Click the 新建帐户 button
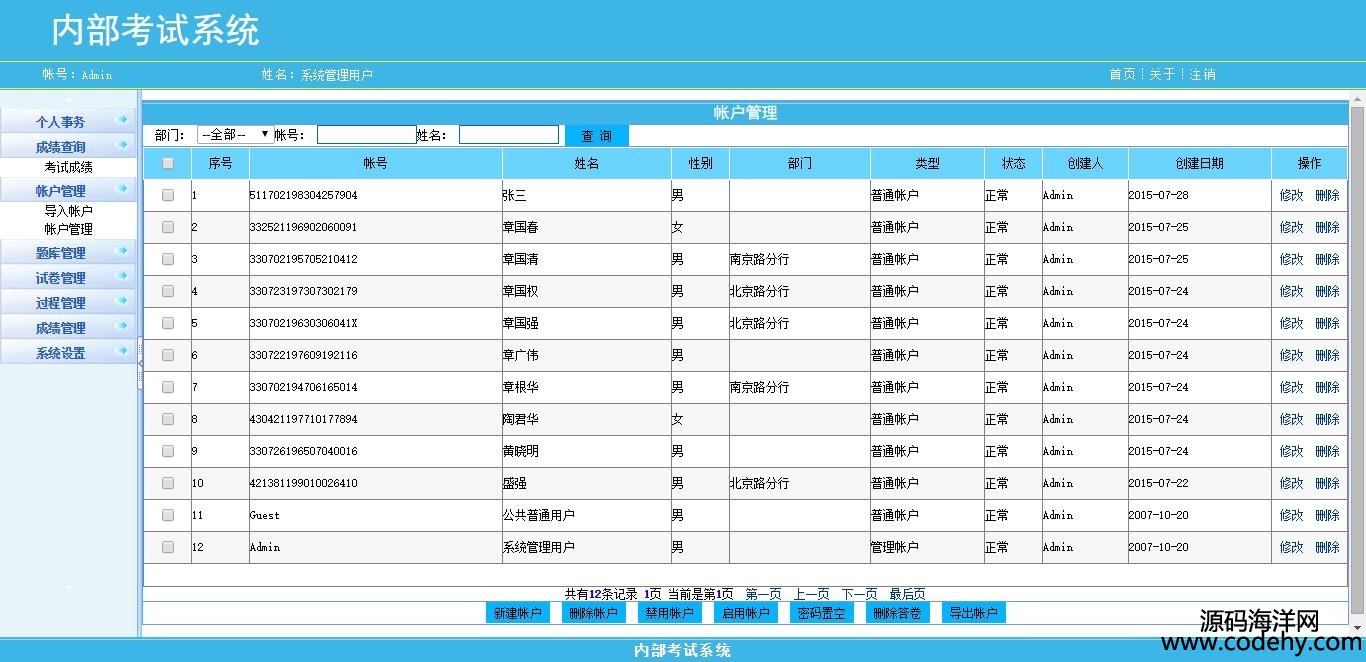 (517, 613)
